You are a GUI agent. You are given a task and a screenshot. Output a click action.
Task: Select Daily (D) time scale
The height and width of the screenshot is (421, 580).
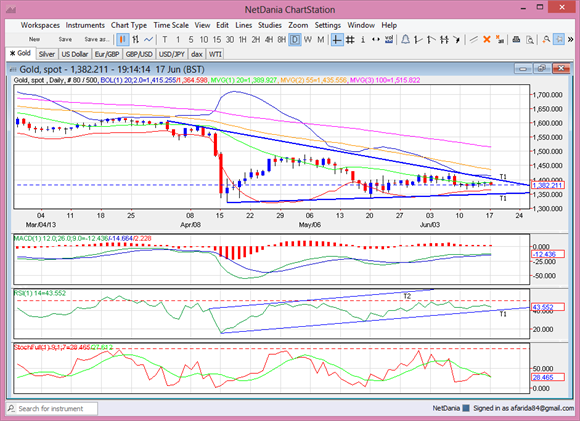click(x=295, y=40)
